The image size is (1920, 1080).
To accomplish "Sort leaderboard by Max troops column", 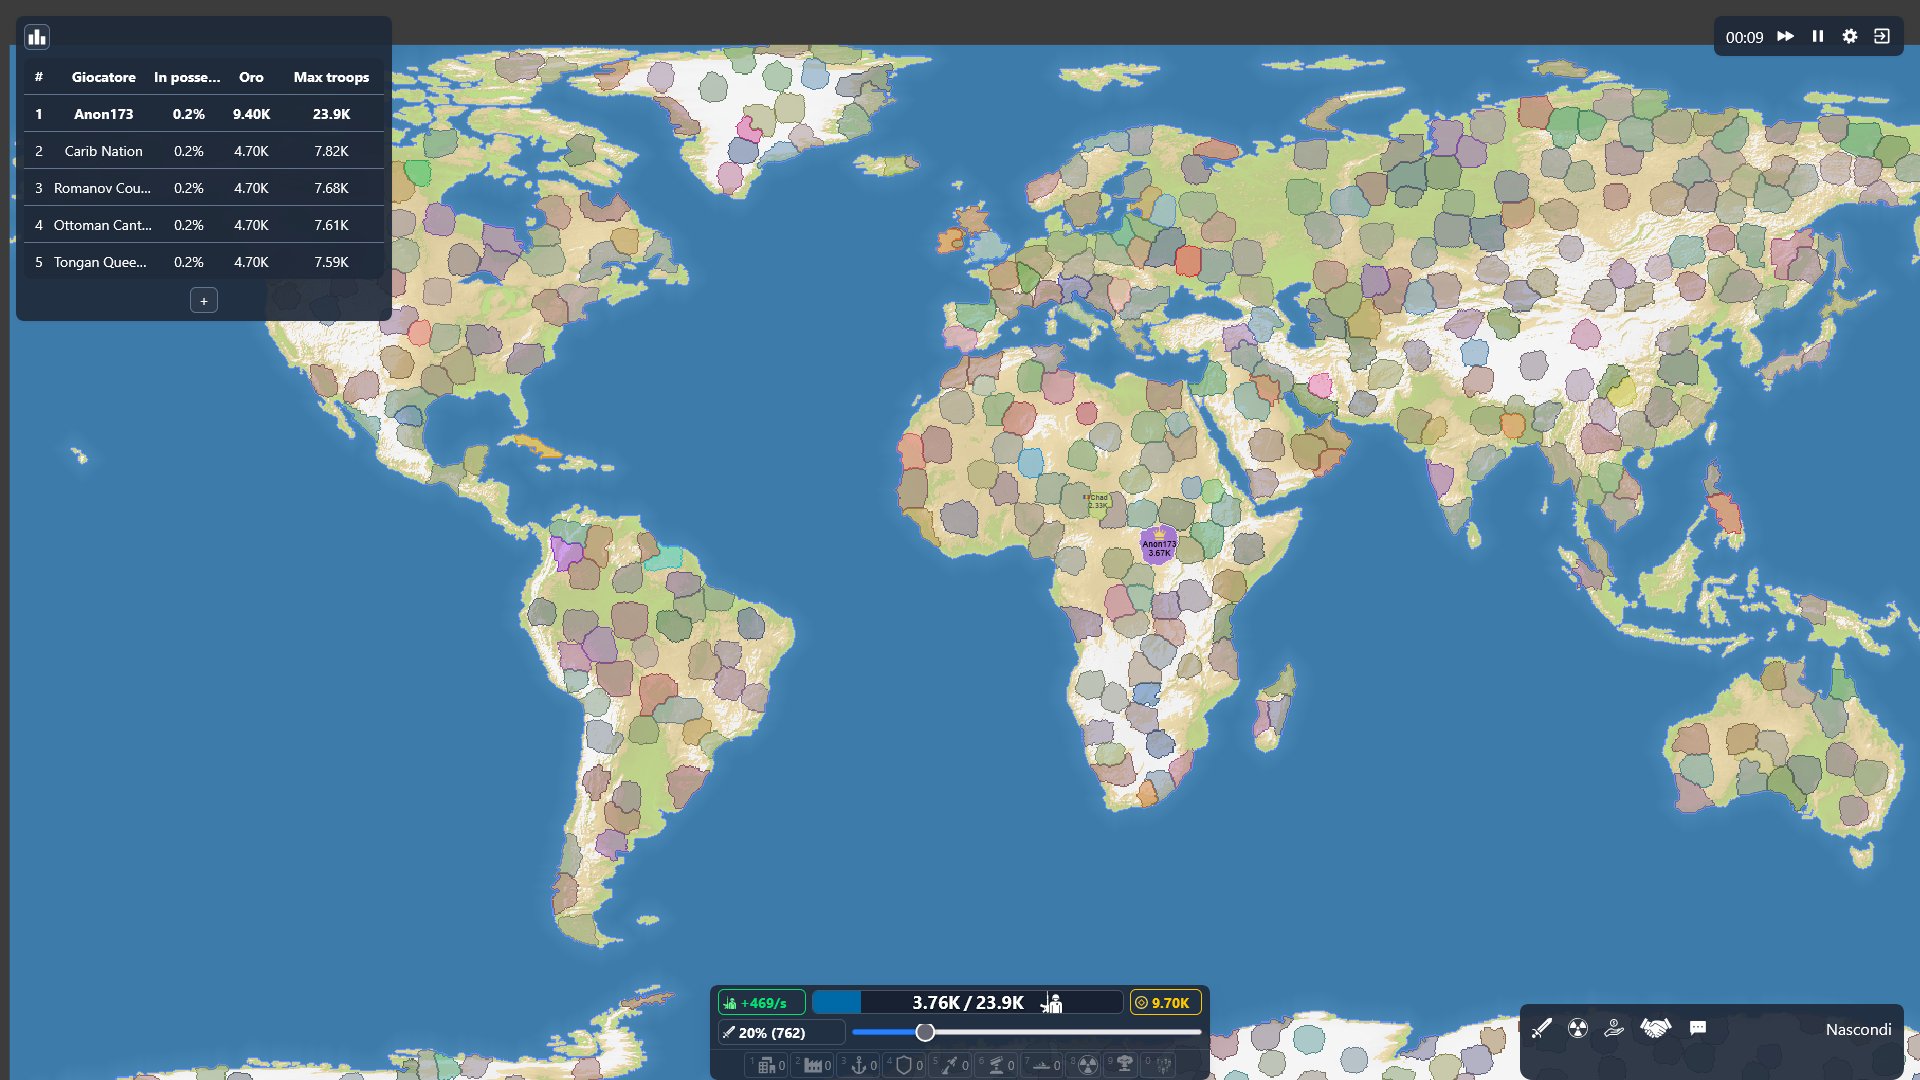I will (x=331, y=77).
